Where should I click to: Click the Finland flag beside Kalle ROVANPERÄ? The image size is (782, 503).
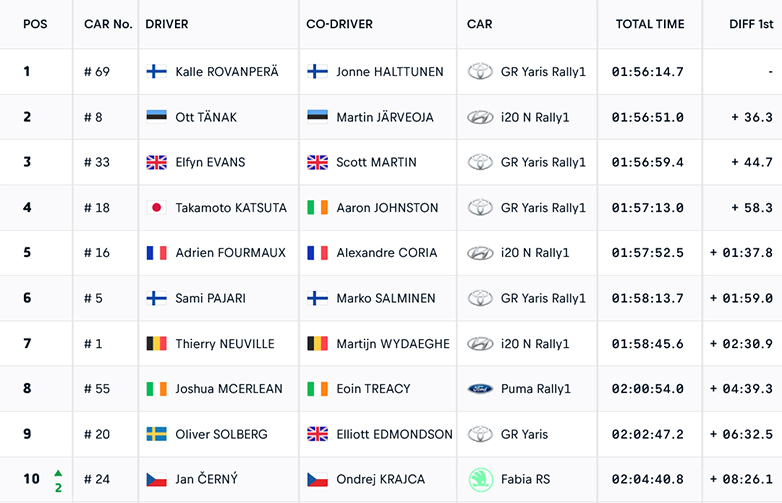[156, 72]
